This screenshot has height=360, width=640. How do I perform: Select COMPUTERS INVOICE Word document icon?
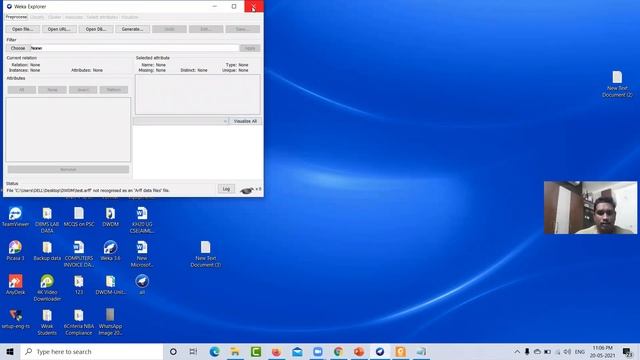79,253
